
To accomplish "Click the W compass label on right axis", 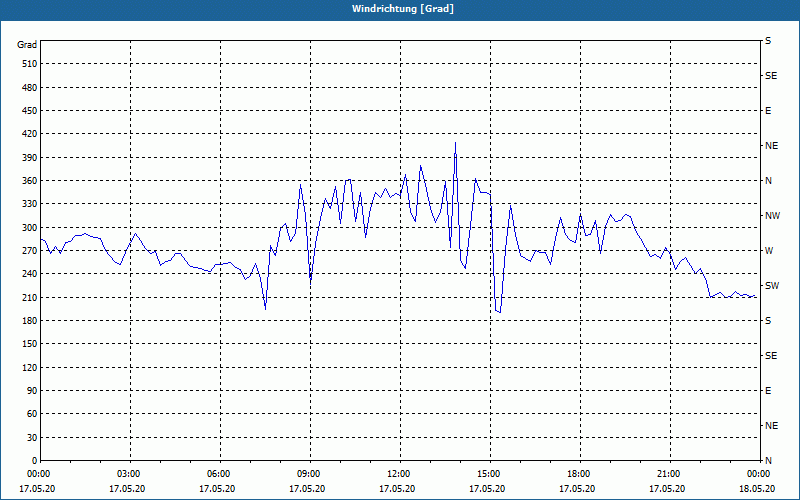I will tap(769, 251).
